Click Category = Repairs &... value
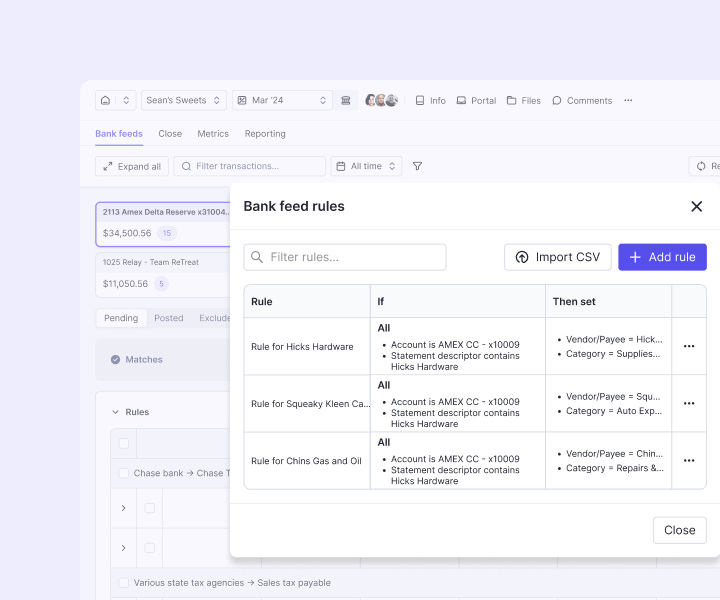 615,468
